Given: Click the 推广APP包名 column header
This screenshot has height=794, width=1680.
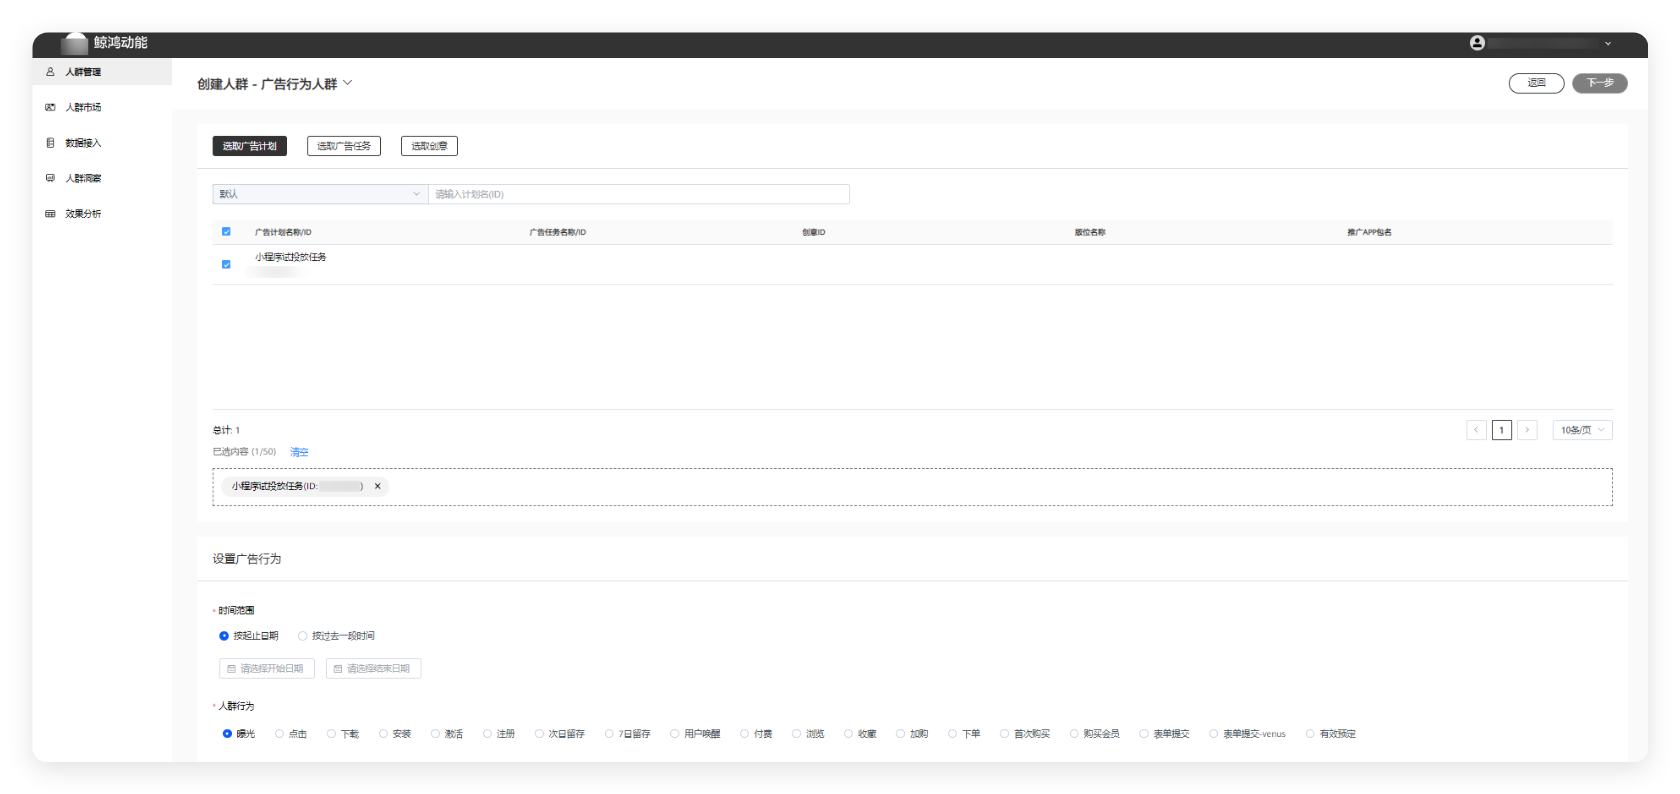Looking at the screenshot, I should coord(1369,232).
